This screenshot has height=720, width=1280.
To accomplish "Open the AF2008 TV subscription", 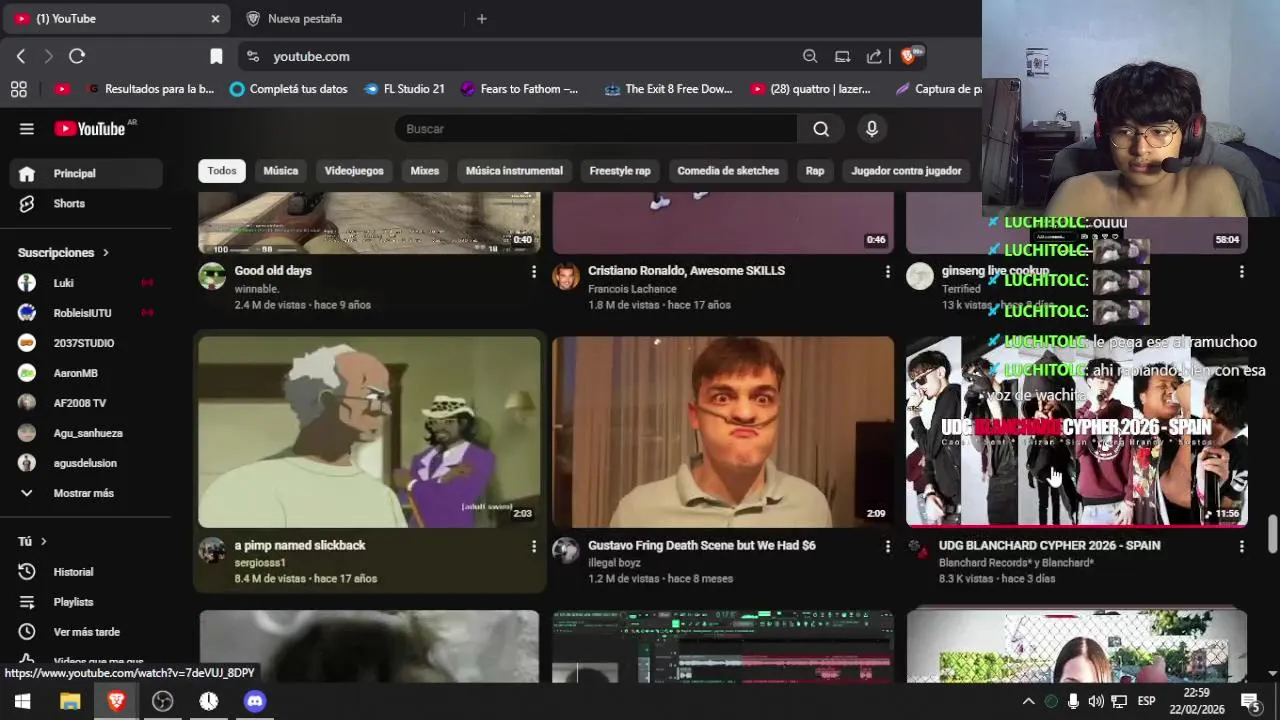I will pyautogui.click(x=86, y=403).
